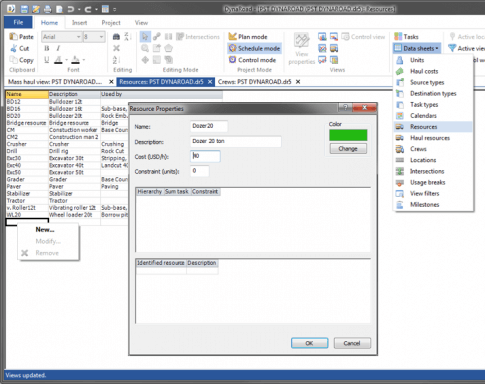The image size is (485, 384).
Task: Click the Copy icon in Clipboard group
Action: coord(13,60)
